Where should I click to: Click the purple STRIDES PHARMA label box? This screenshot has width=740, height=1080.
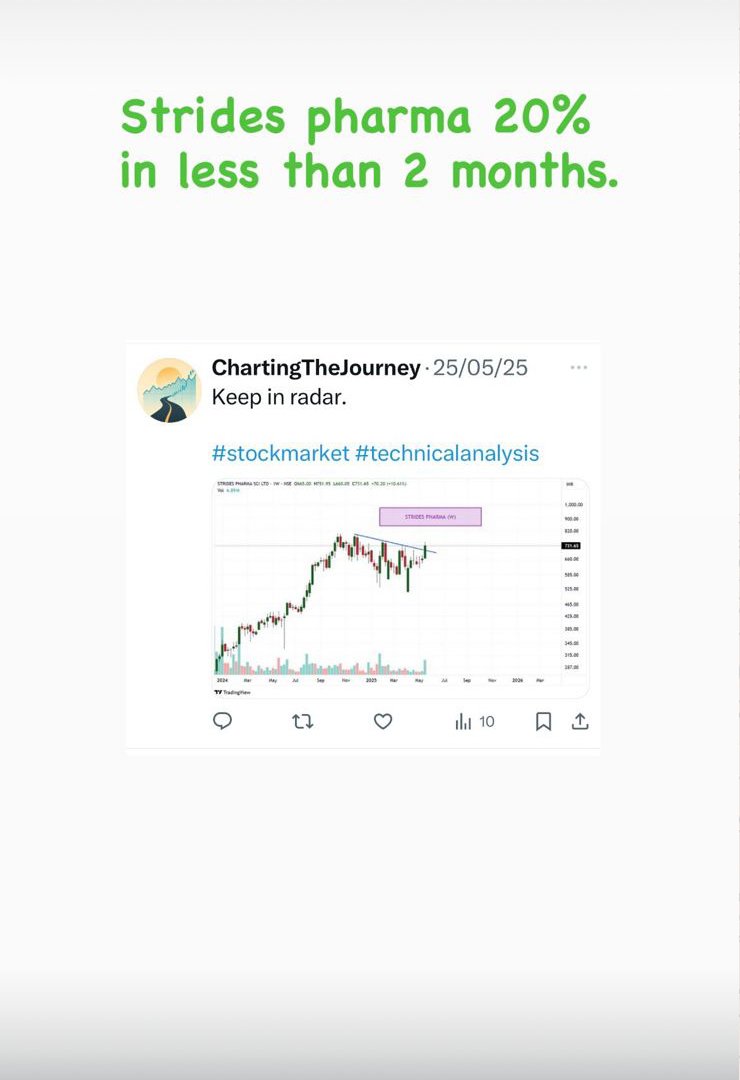pyautogui.click(x=430, y=516)
